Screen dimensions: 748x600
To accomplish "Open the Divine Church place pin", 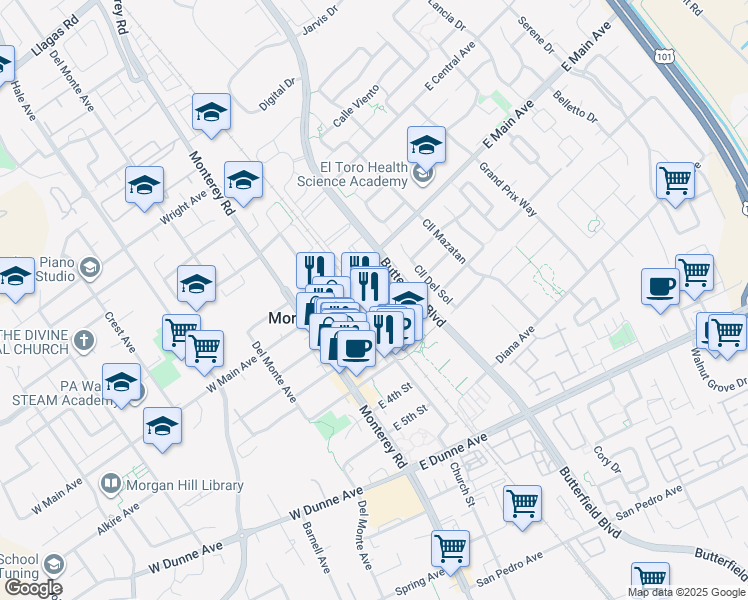I will pos(83,341).
